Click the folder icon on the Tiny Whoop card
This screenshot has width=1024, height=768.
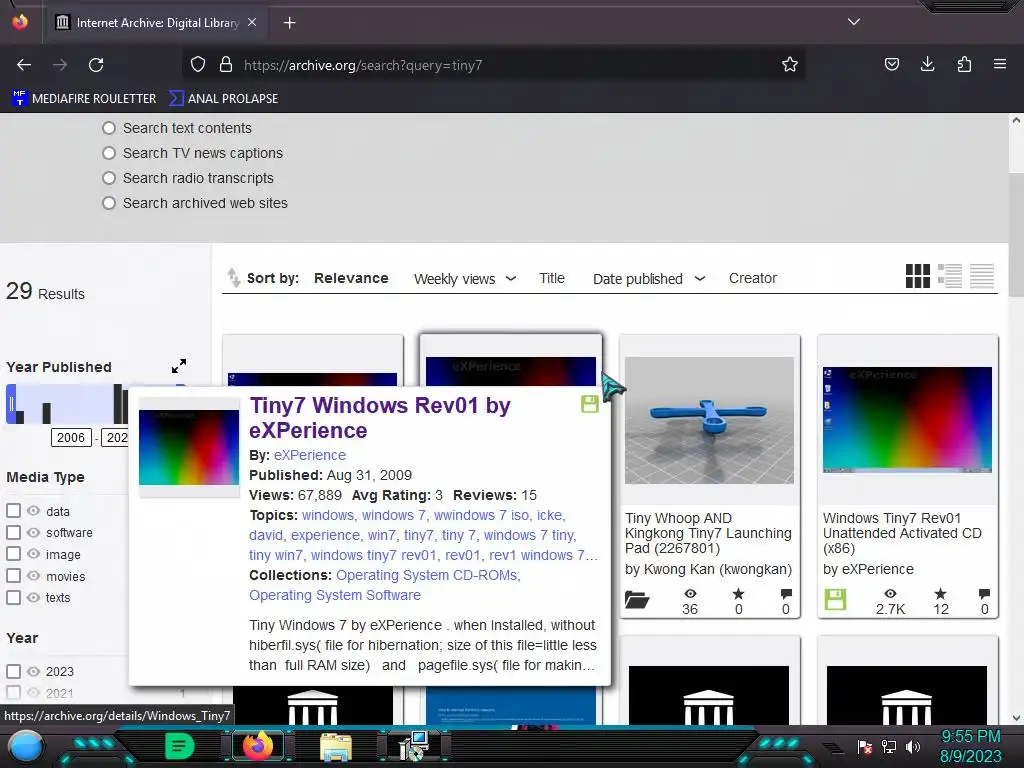(637, 600)
